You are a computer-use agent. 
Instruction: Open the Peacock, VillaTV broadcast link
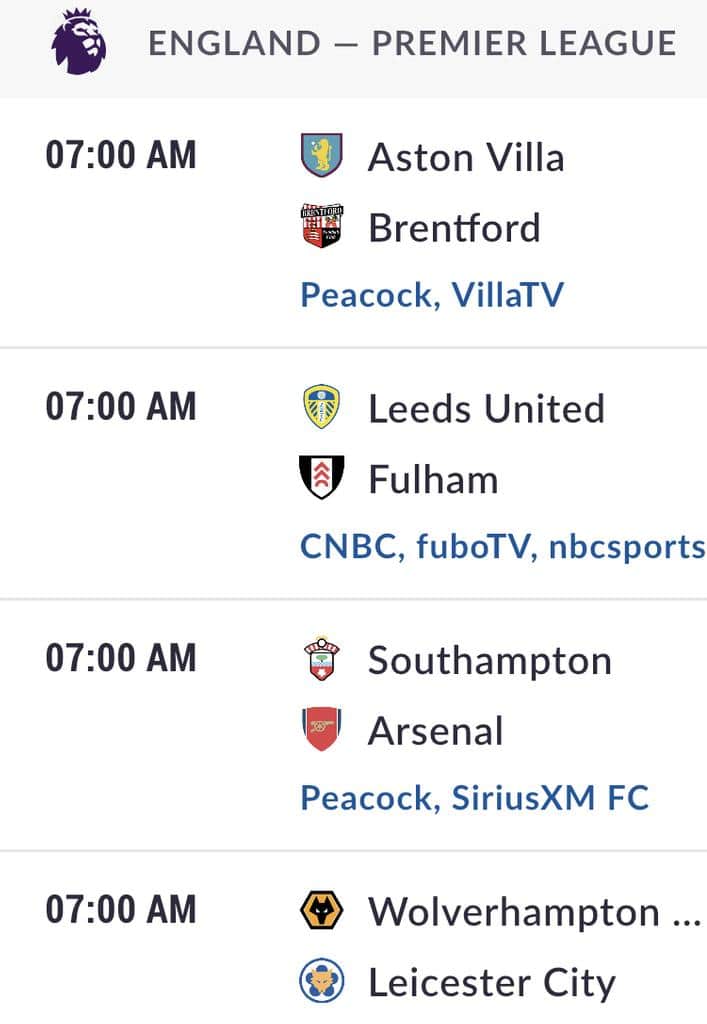click(x=432, y=295)
